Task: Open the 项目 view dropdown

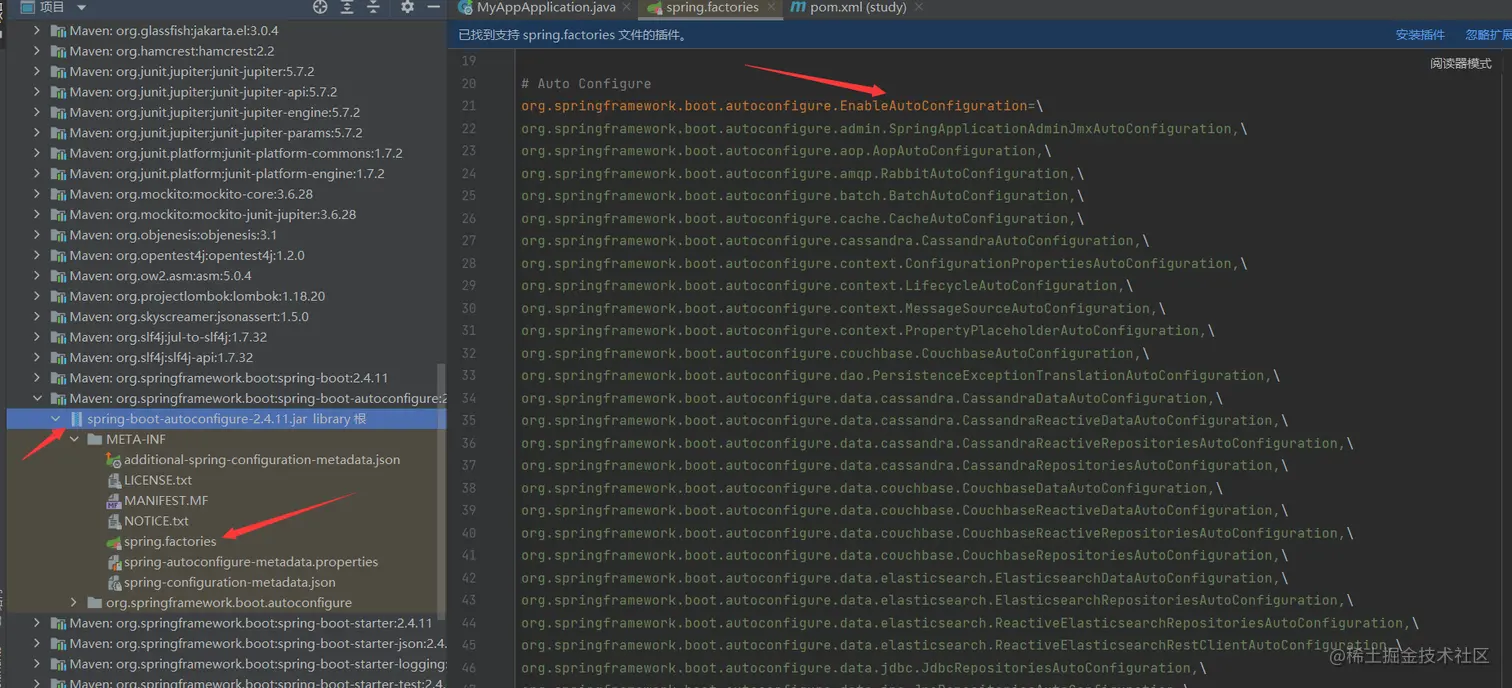Action: coord(81,7)
